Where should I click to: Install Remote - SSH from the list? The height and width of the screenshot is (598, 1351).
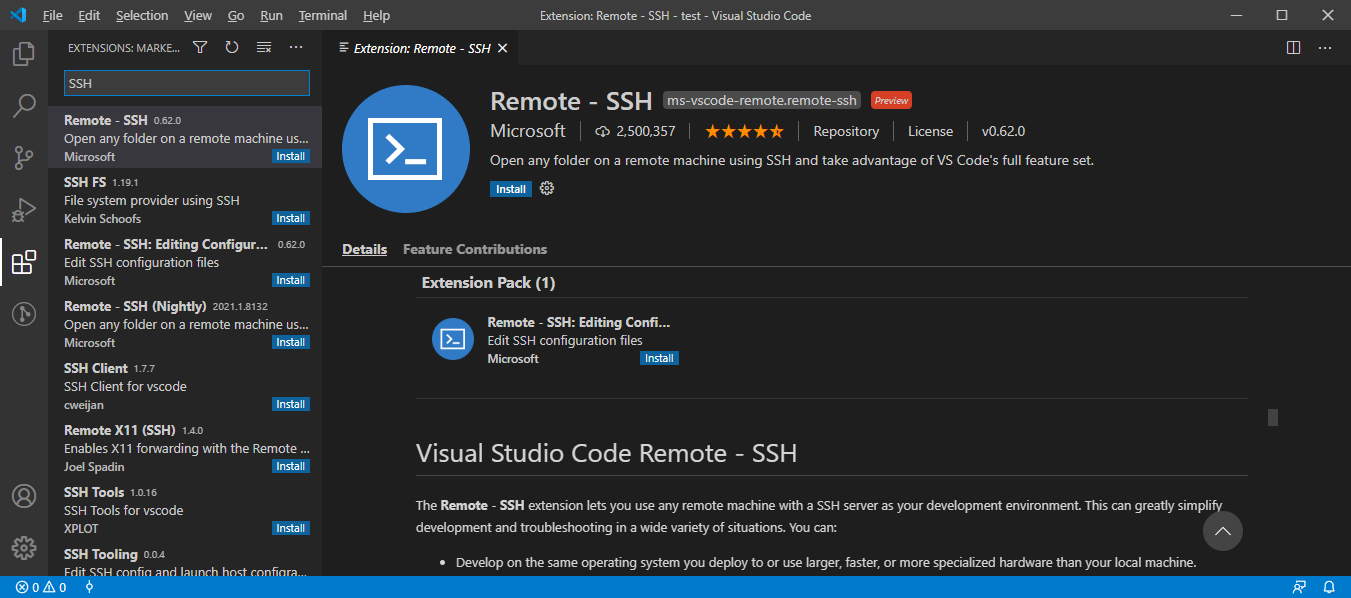click(291, 156)
